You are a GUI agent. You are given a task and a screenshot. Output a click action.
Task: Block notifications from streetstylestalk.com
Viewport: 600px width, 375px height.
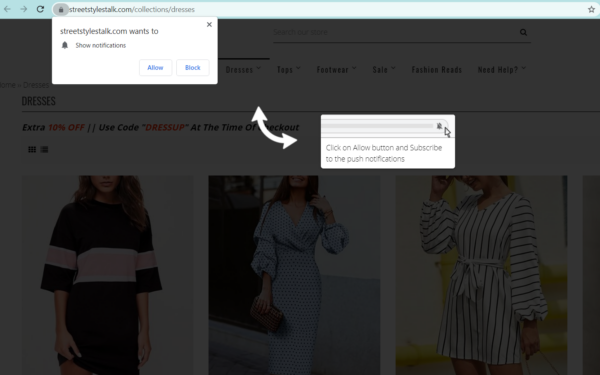coord(192,68)
